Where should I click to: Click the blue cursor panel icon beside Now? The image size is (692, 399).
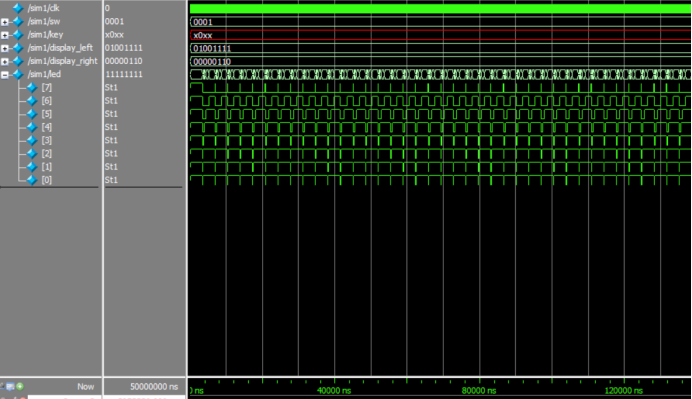(10, 387)
